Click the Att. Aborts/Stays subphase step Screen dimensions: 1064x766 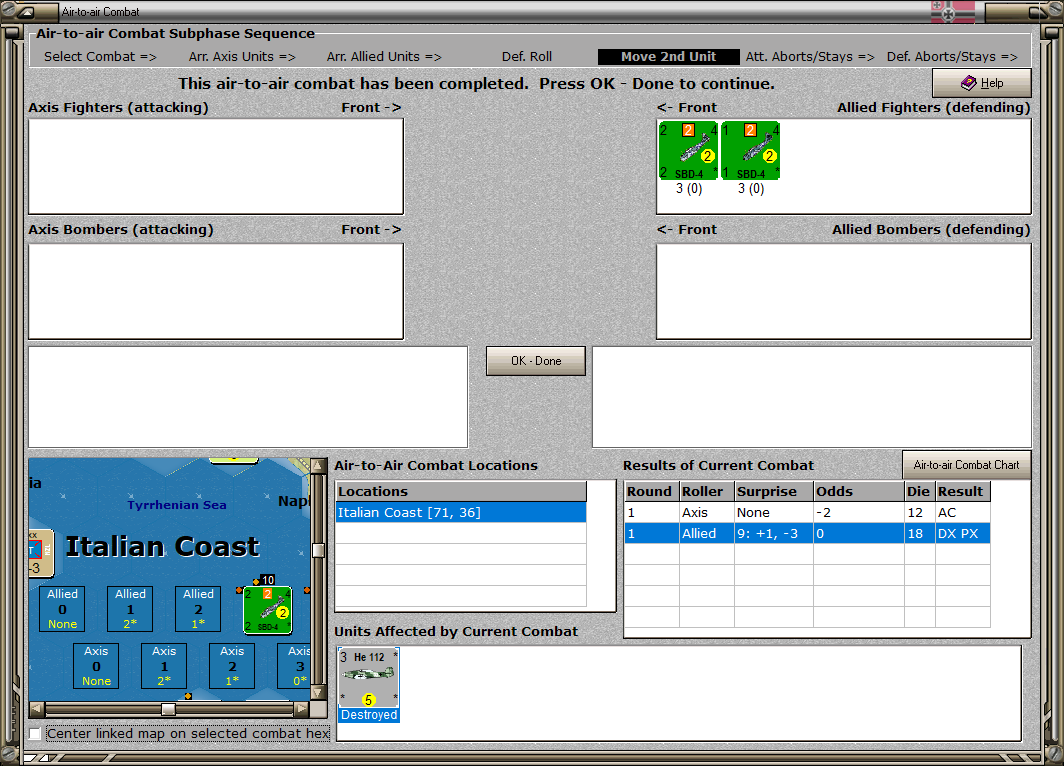810,57
